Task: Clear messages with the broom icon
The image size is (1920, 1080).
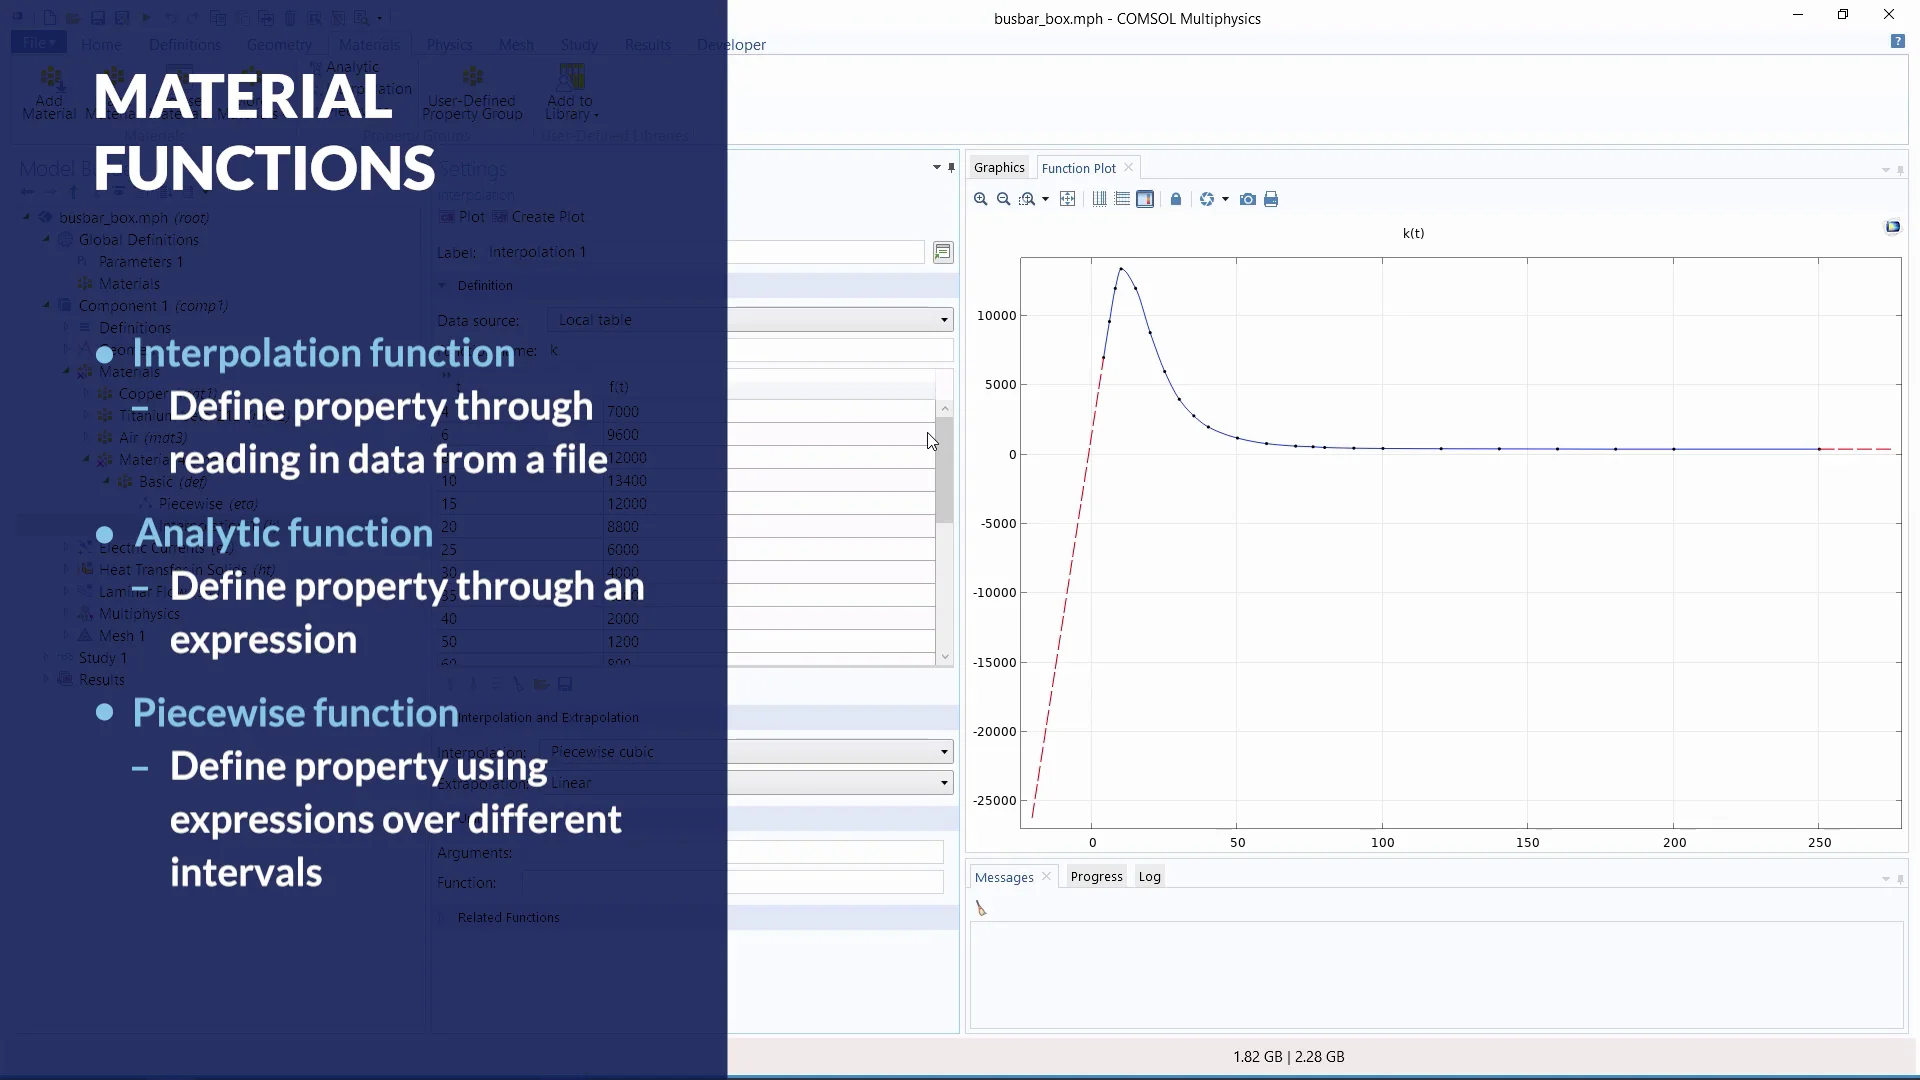Action: pos(981,908)
